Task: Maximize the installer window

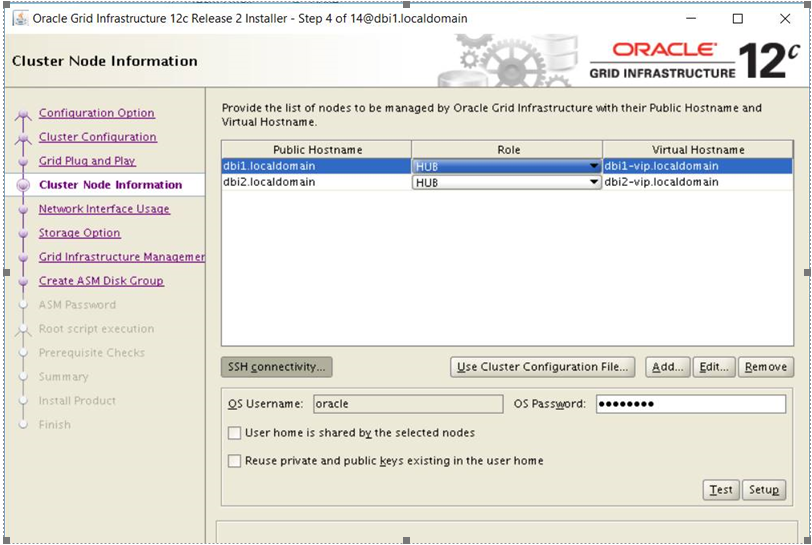Action: click(x=738, y=19)
